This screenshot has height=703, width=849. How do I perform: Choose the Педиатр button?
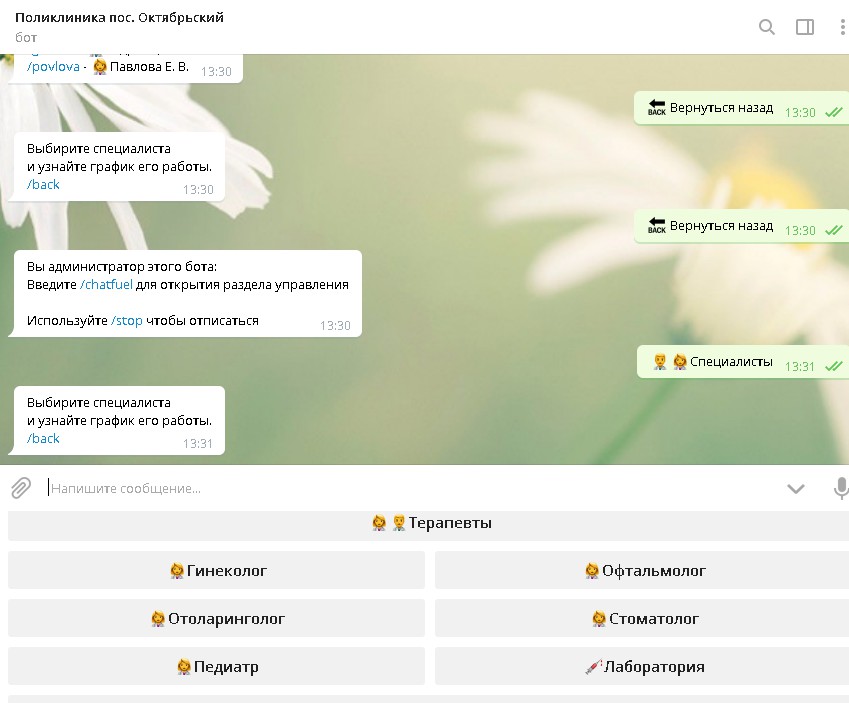[217, 666]
